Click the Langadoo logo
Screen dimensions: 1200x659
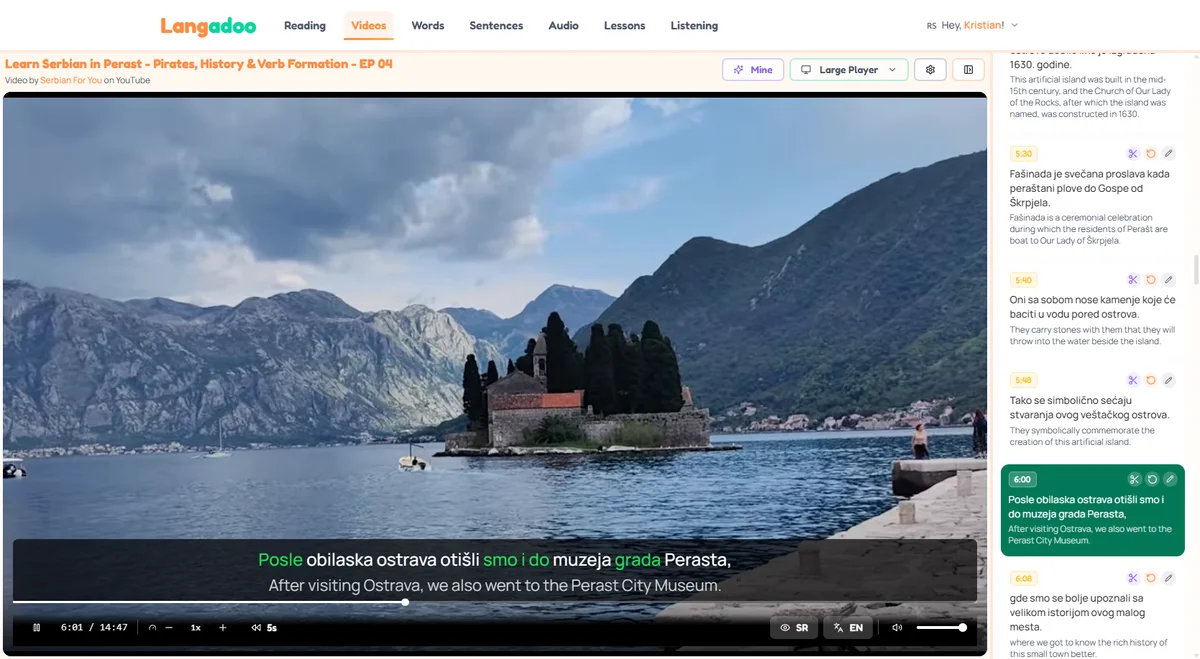208,25
